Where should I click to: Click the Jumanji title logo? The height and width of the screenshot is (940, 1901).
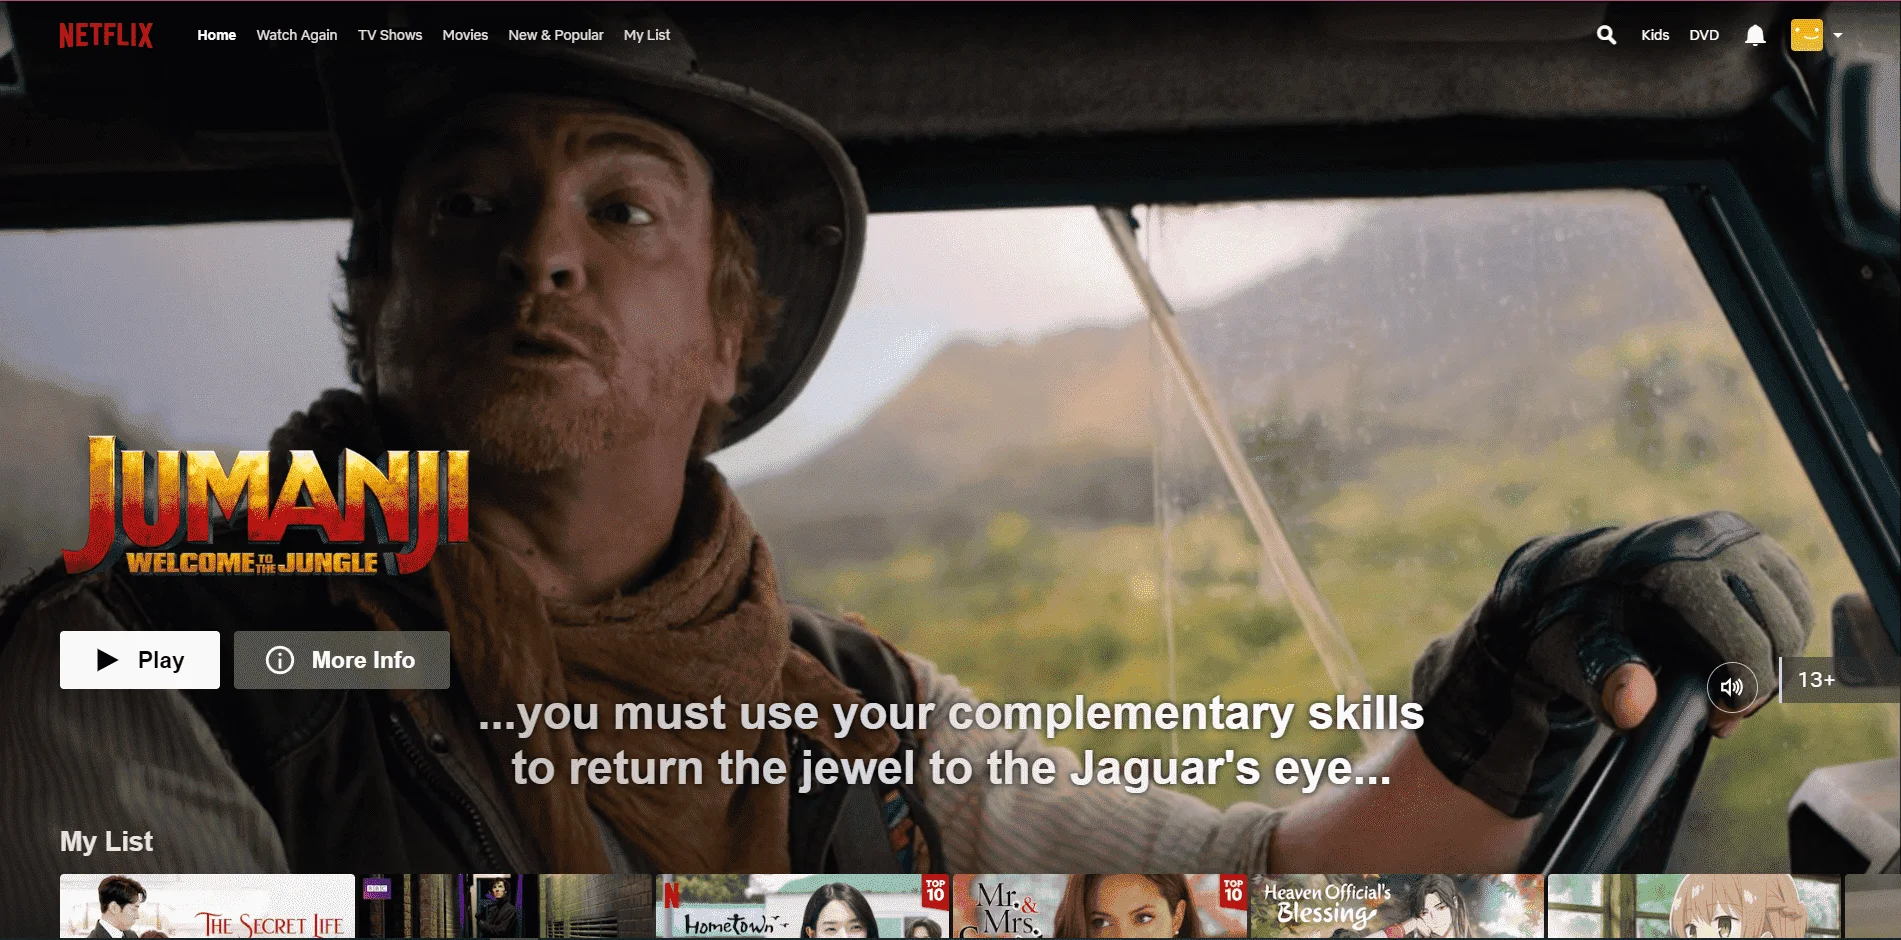(266, 506)
